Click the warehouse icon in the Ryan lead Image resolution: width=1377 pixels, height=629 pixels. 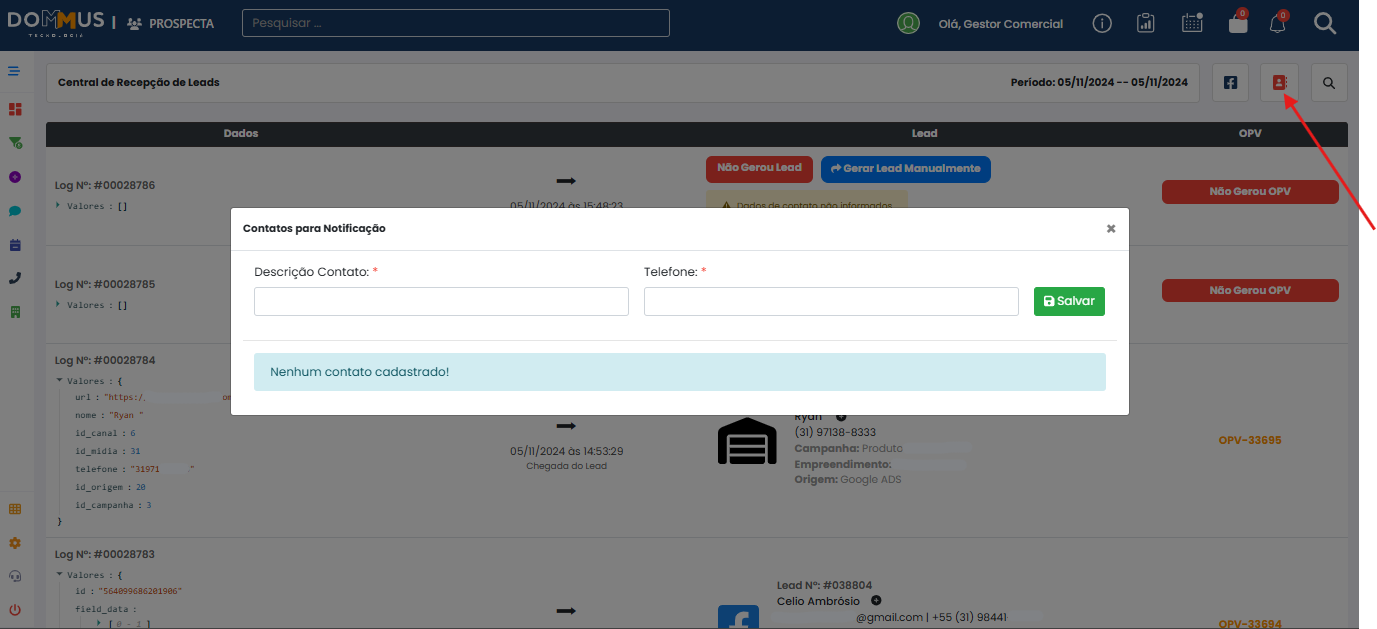pos(747,441)
